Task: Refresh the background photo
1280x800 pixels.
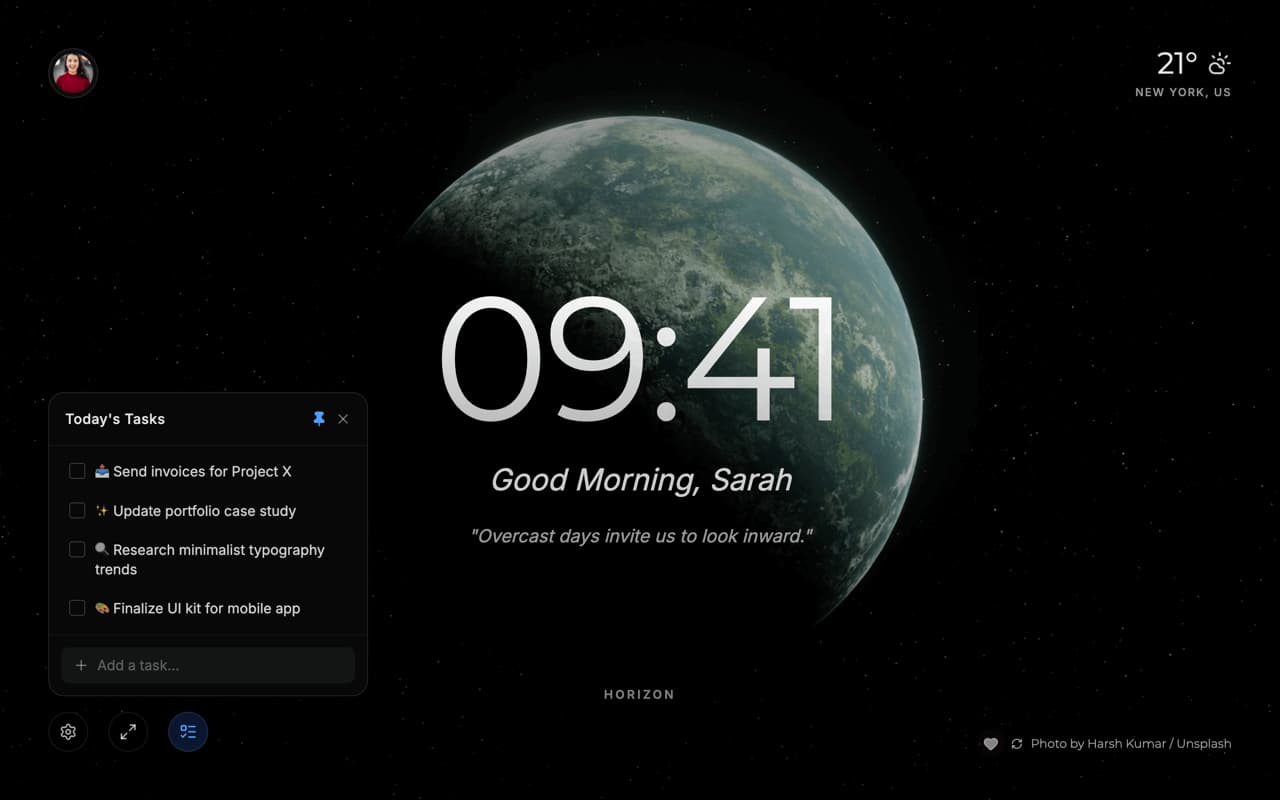Action: tap(1017, 744)
